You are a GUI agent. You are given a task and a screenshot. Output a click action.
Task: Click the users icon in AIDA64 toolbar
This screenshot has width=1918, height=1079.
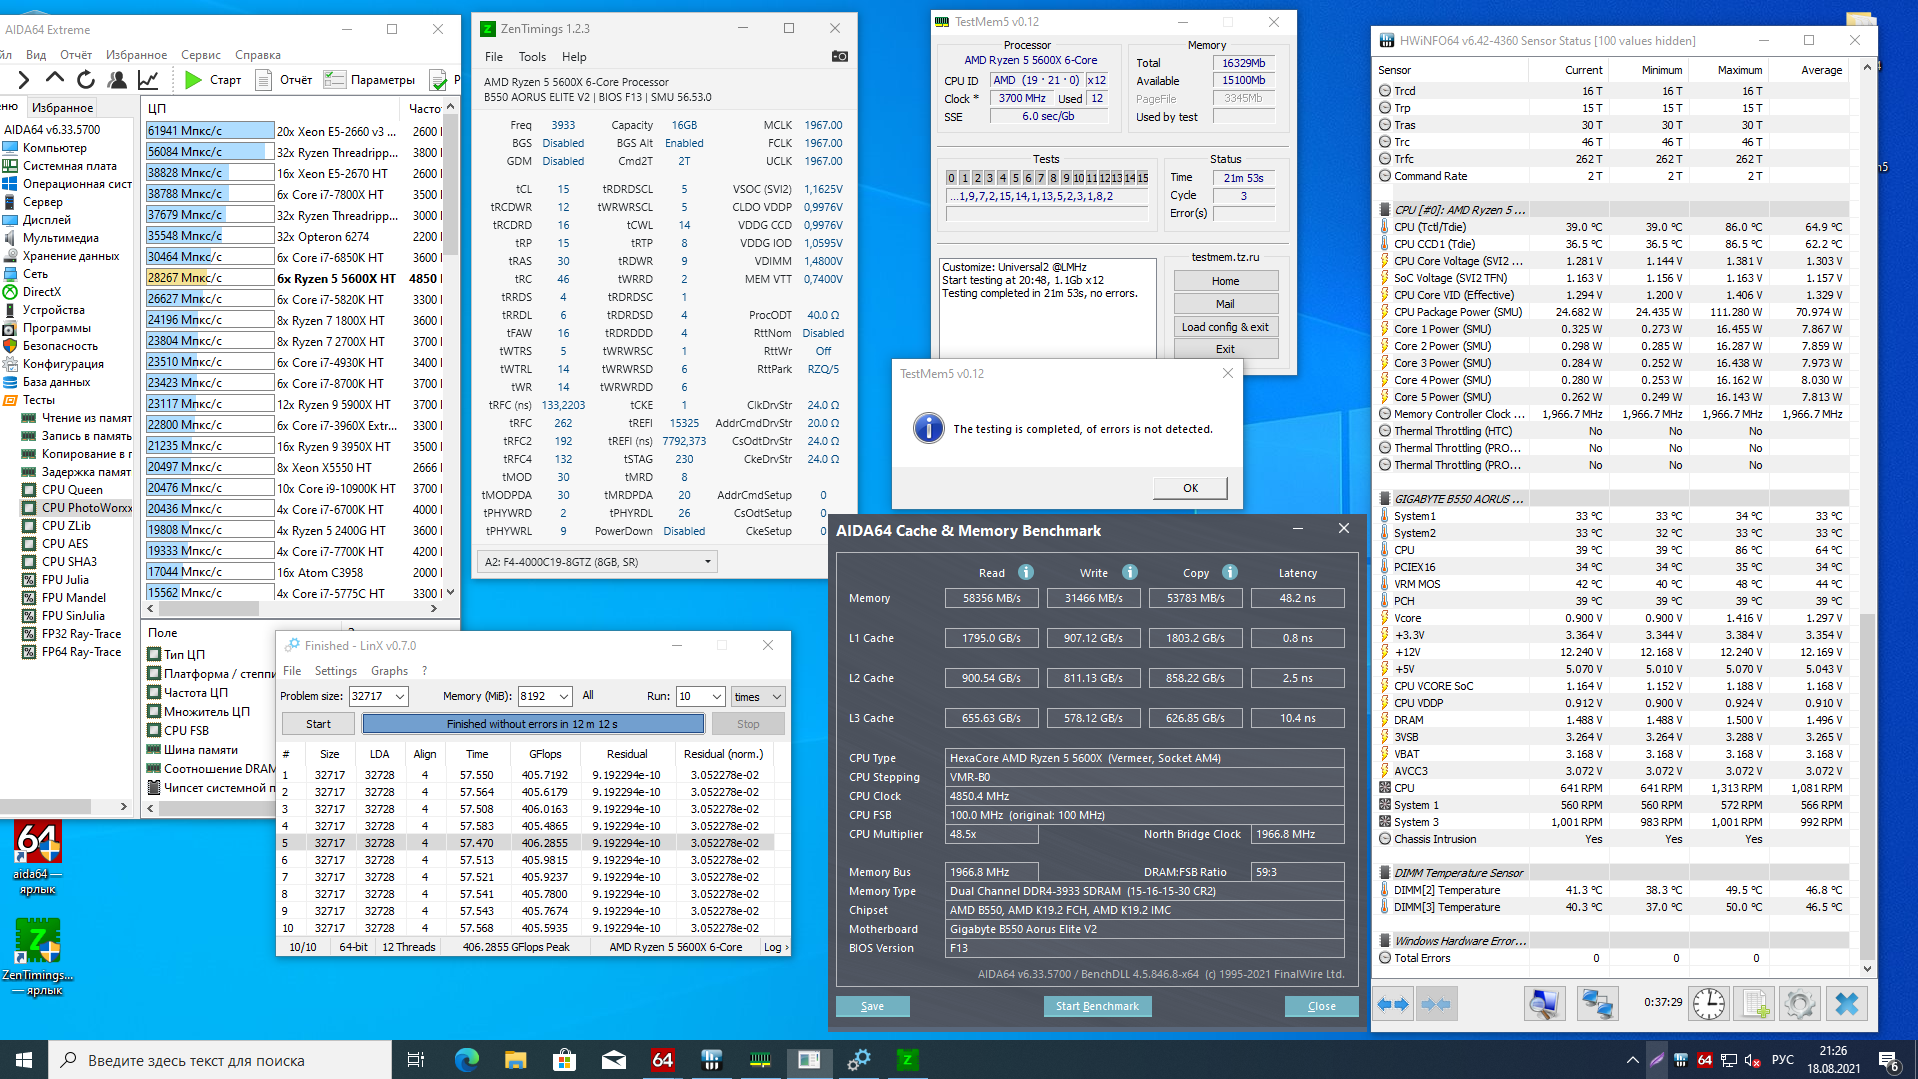(117, 80)
